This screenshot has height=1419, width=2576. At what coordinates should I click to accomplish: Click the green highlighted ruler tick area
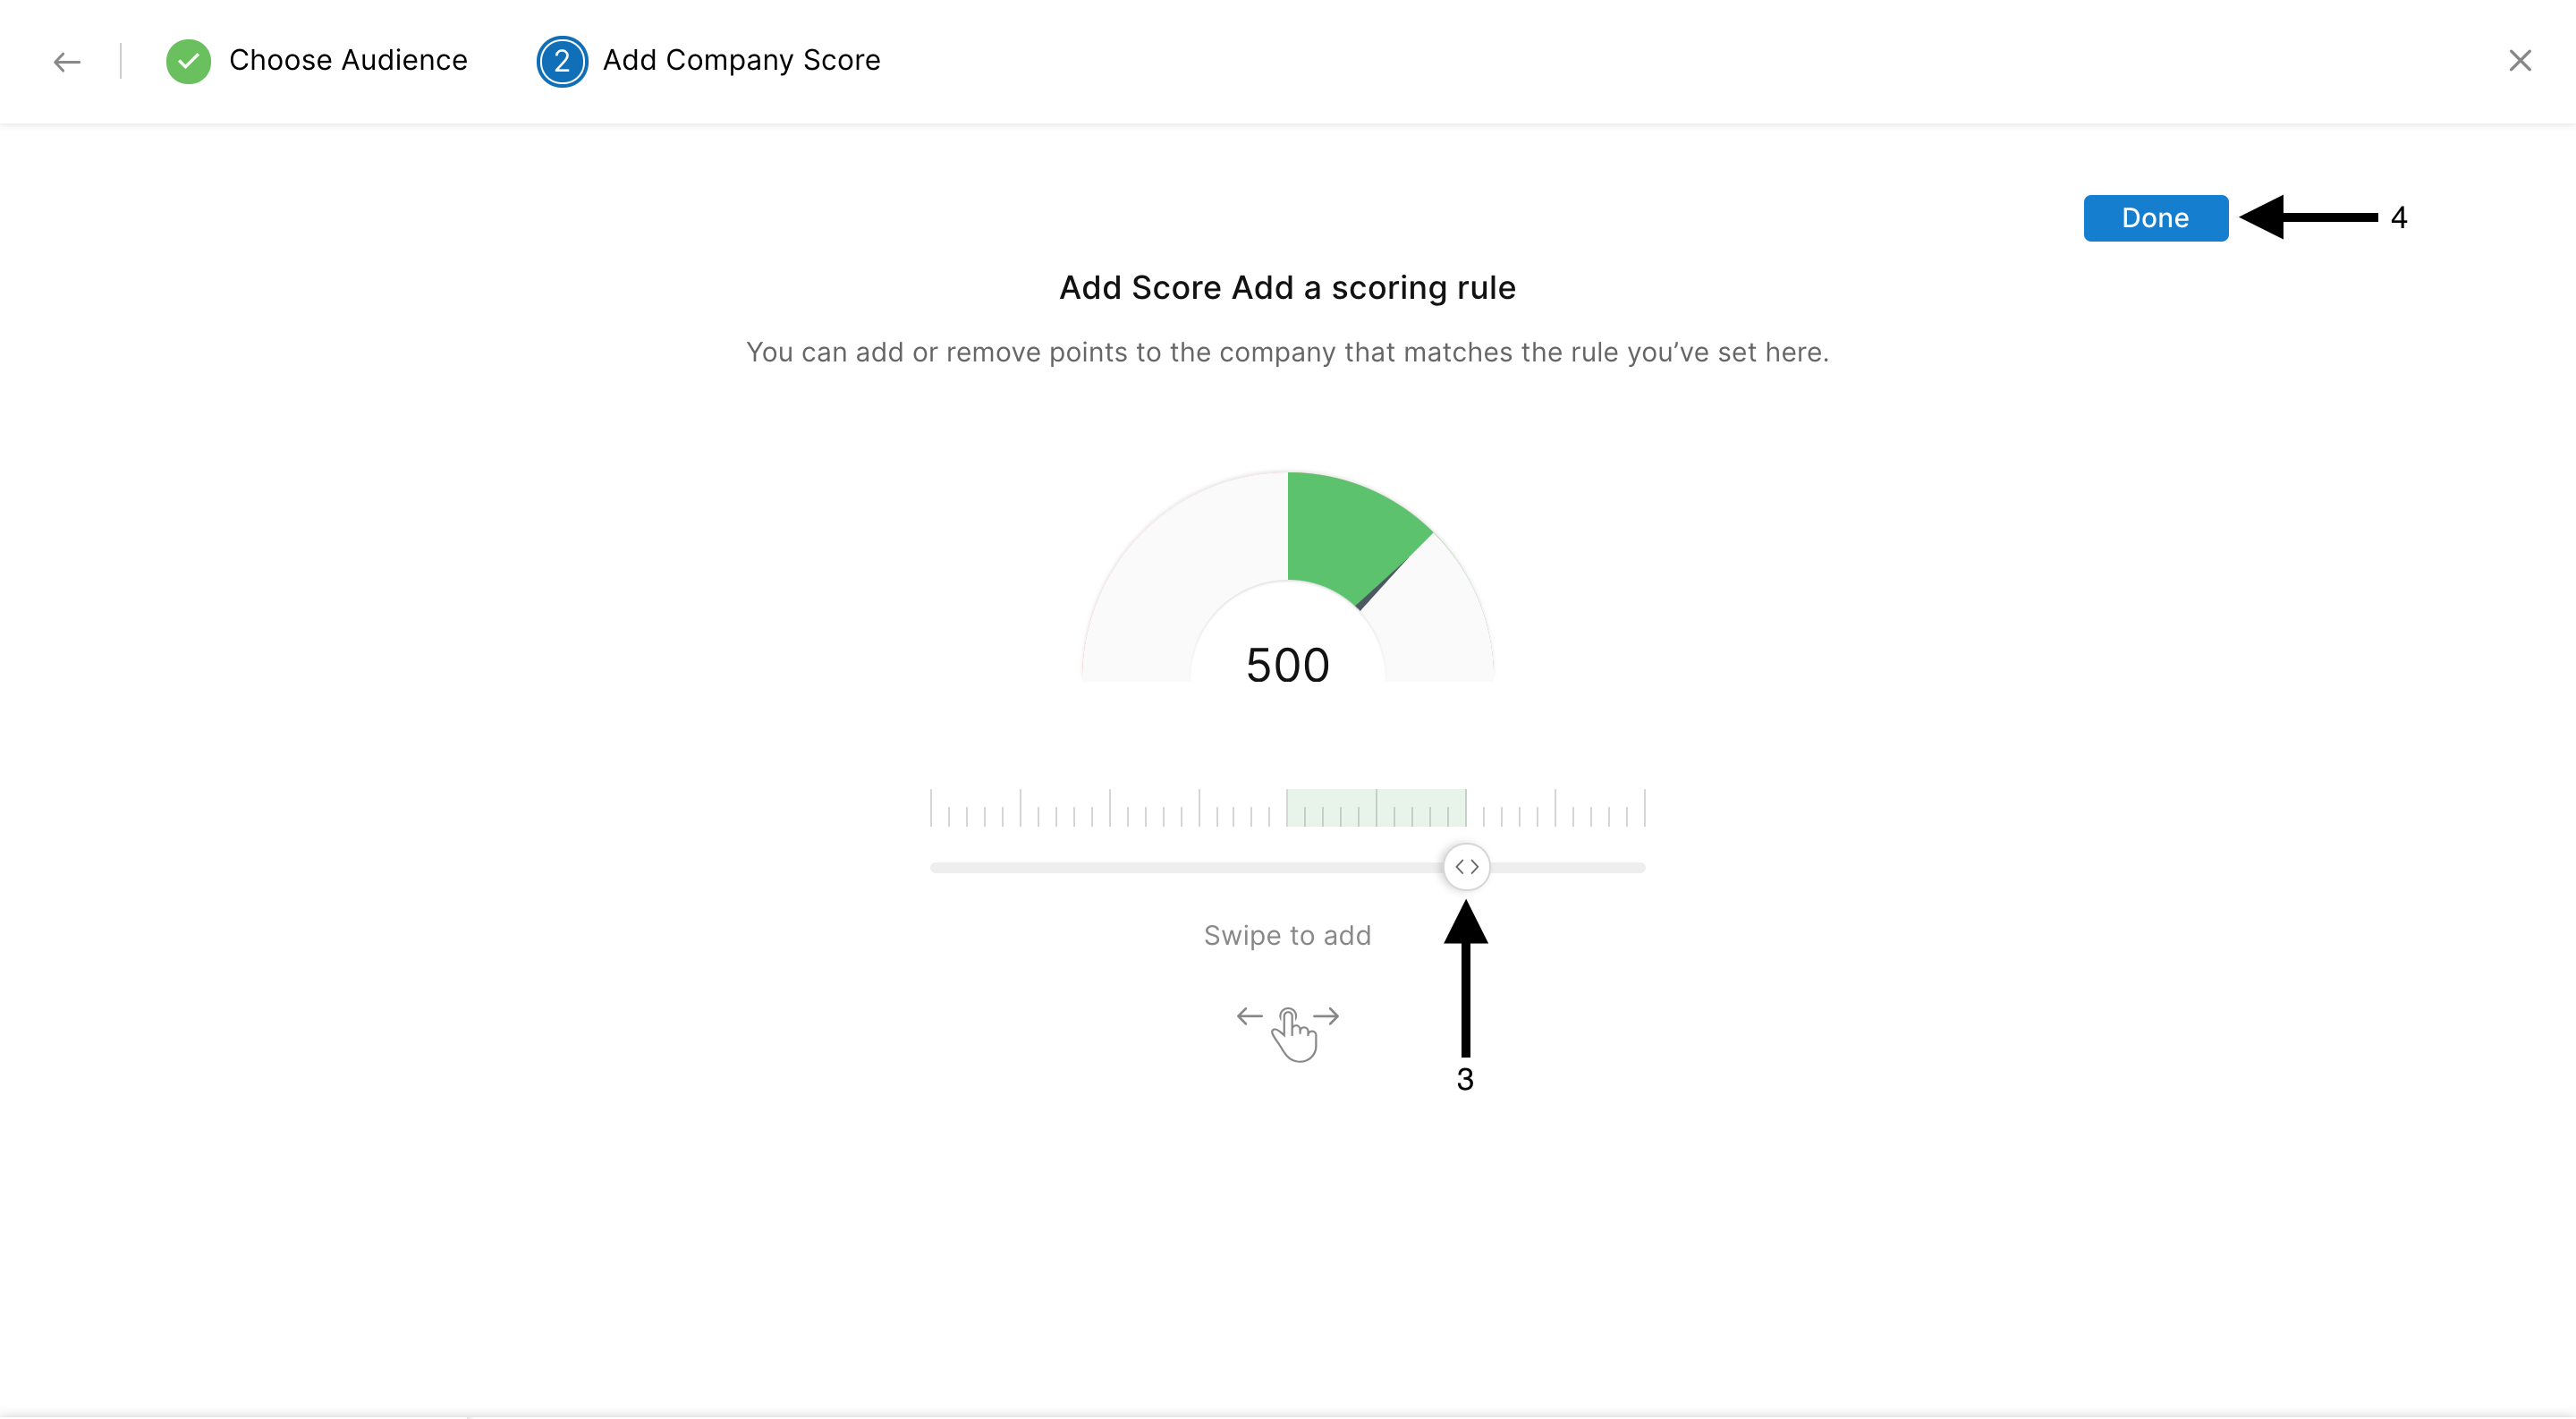click(1375, 807)
